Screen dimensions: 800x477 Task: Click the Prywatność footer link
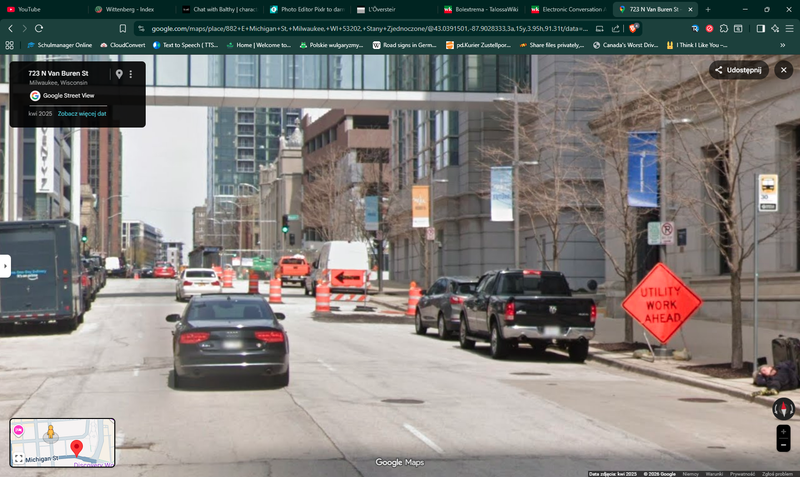(x=742, y=474)
